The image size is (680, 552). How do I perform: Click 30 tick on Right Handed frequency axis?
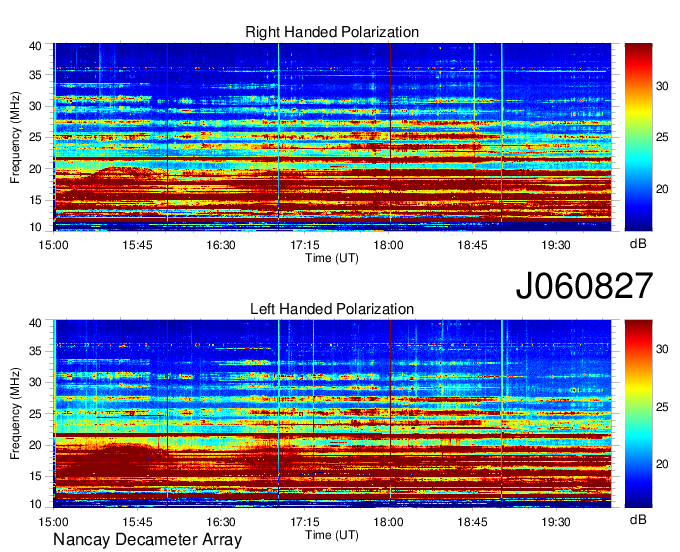click(x=35, y=106)
